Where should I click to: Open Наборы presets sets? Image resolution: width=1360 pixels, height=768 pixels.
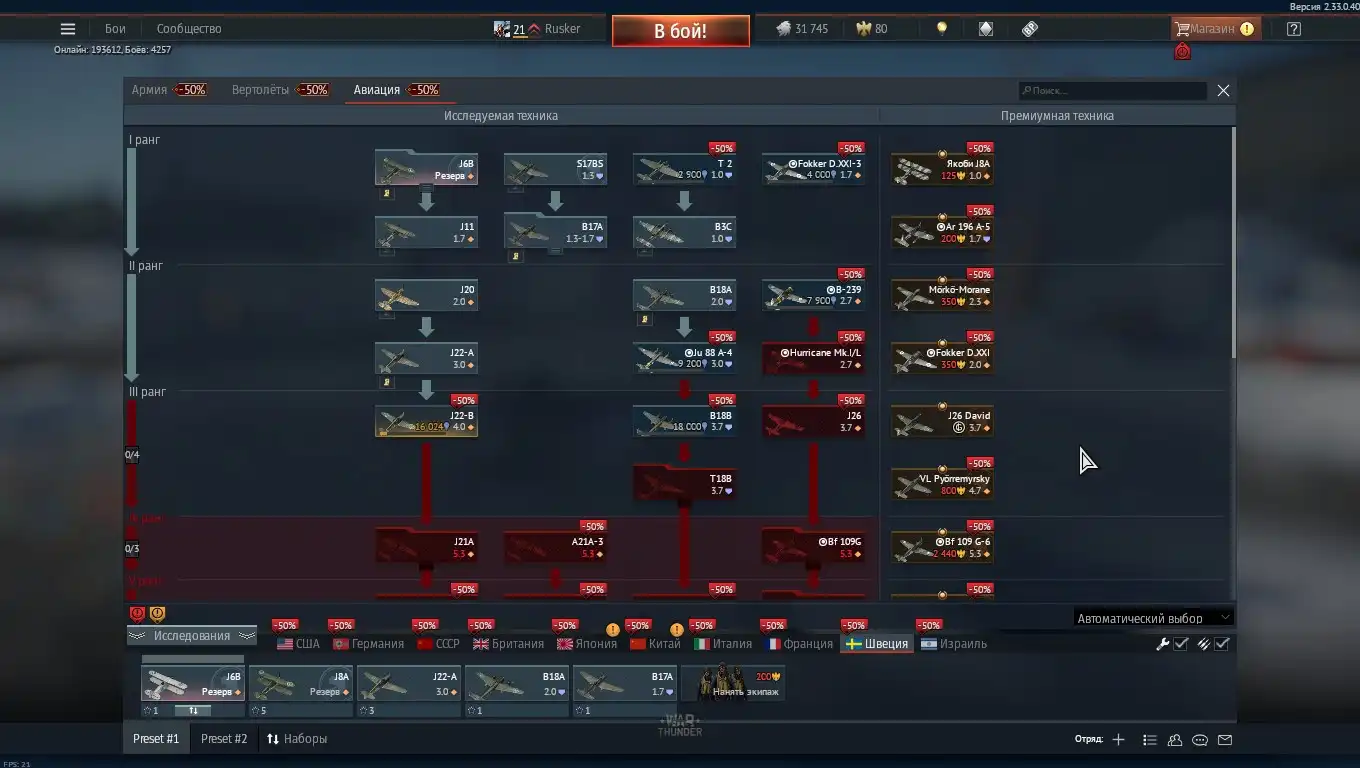(x=297, y=739)
